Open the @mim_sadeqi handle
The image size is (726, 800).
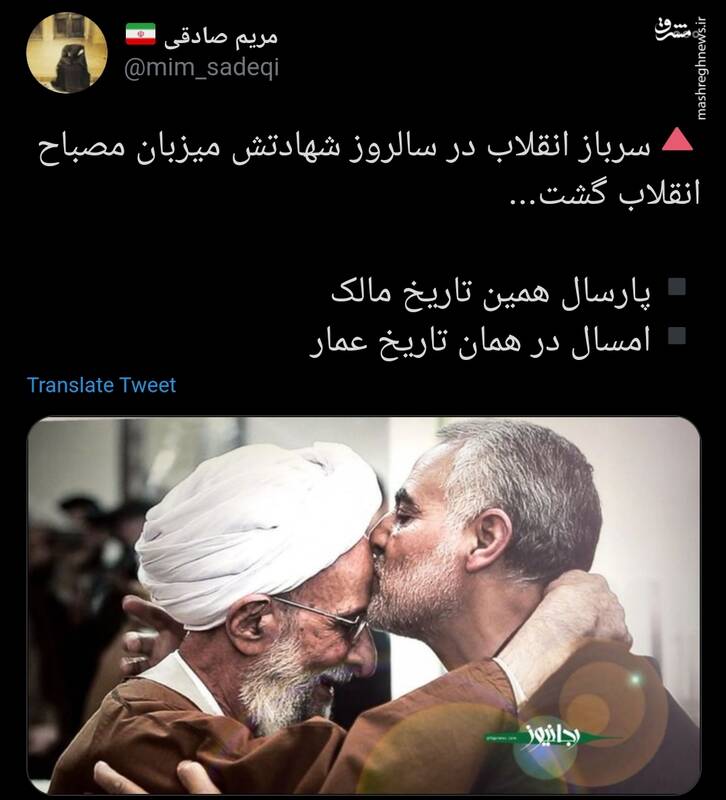point(202,68)
